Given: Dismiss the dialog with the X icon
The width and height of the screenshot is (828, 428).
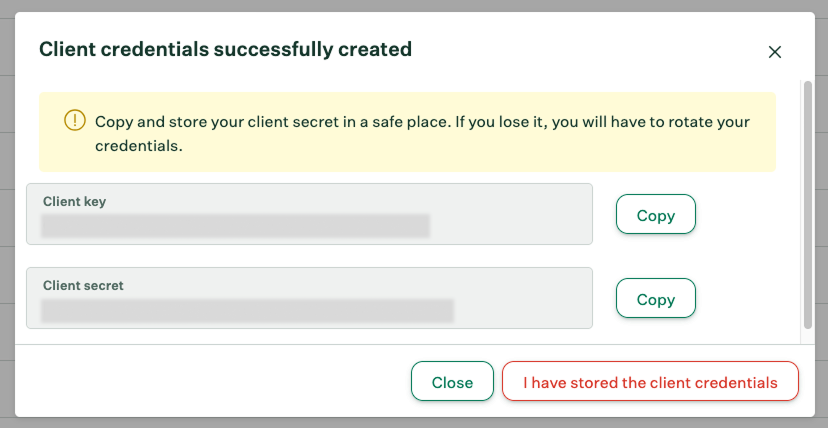Looking at the screenshot, I should pos(774,52).
